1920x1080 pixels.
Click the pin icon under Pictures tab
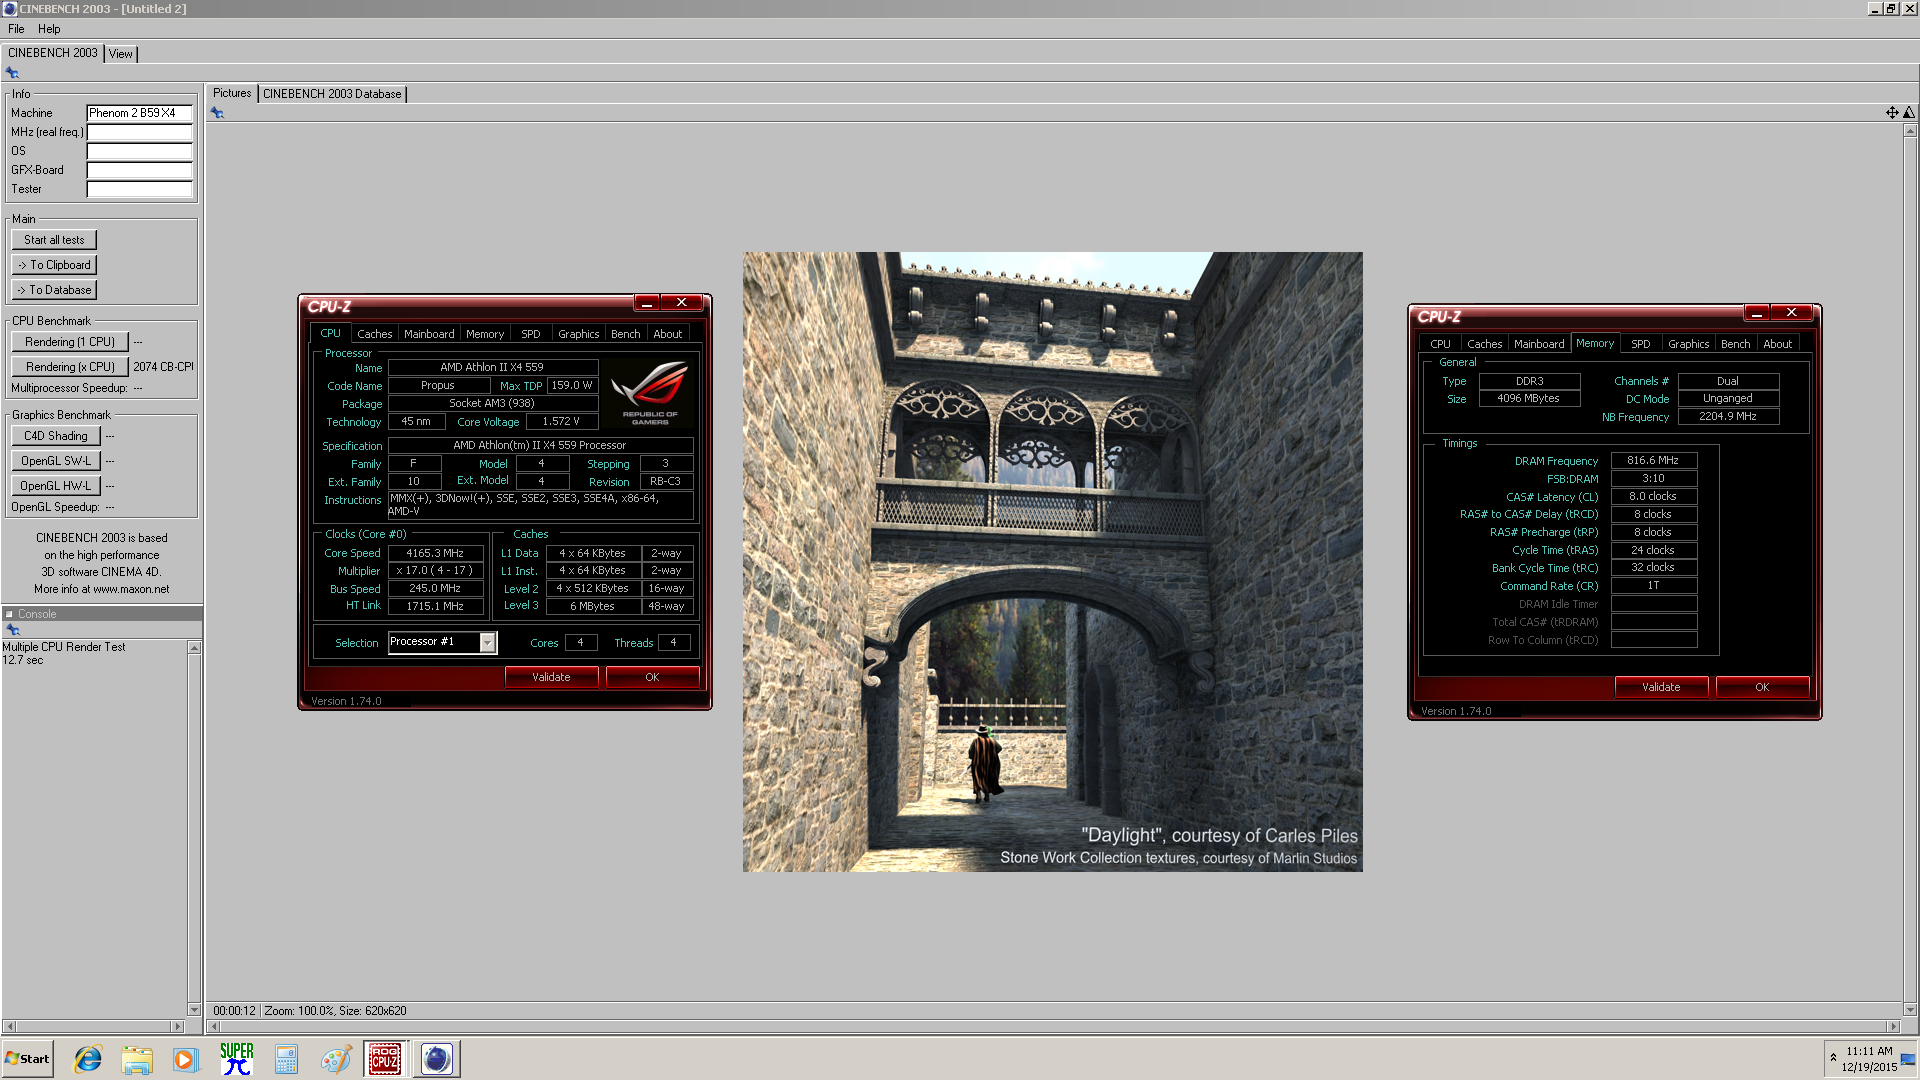pos(217,113)
